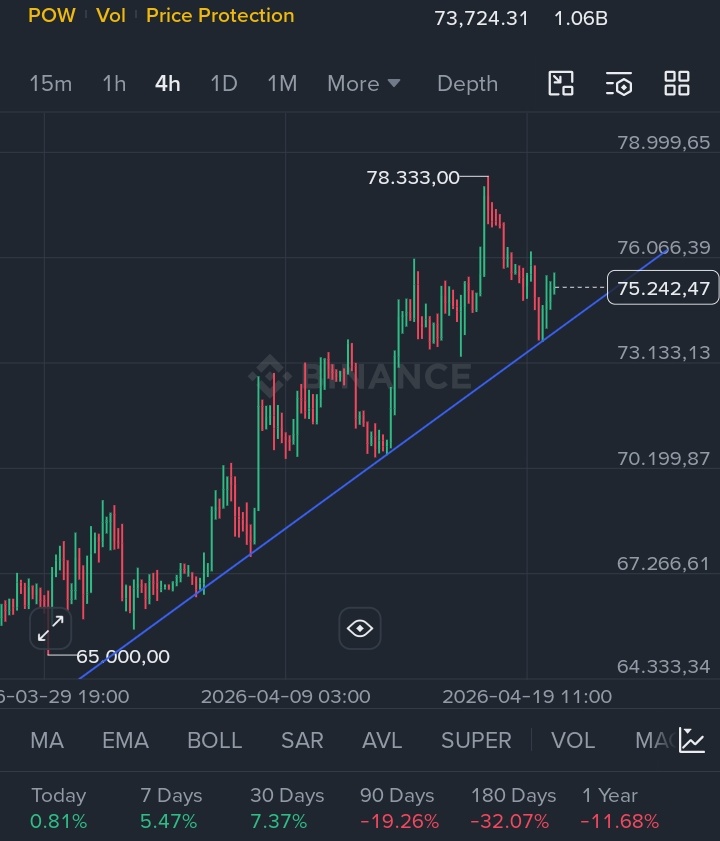This screenshot has height=841, width=720.
Task: Click the Today 0.81% change
Action: pos(58,808)
